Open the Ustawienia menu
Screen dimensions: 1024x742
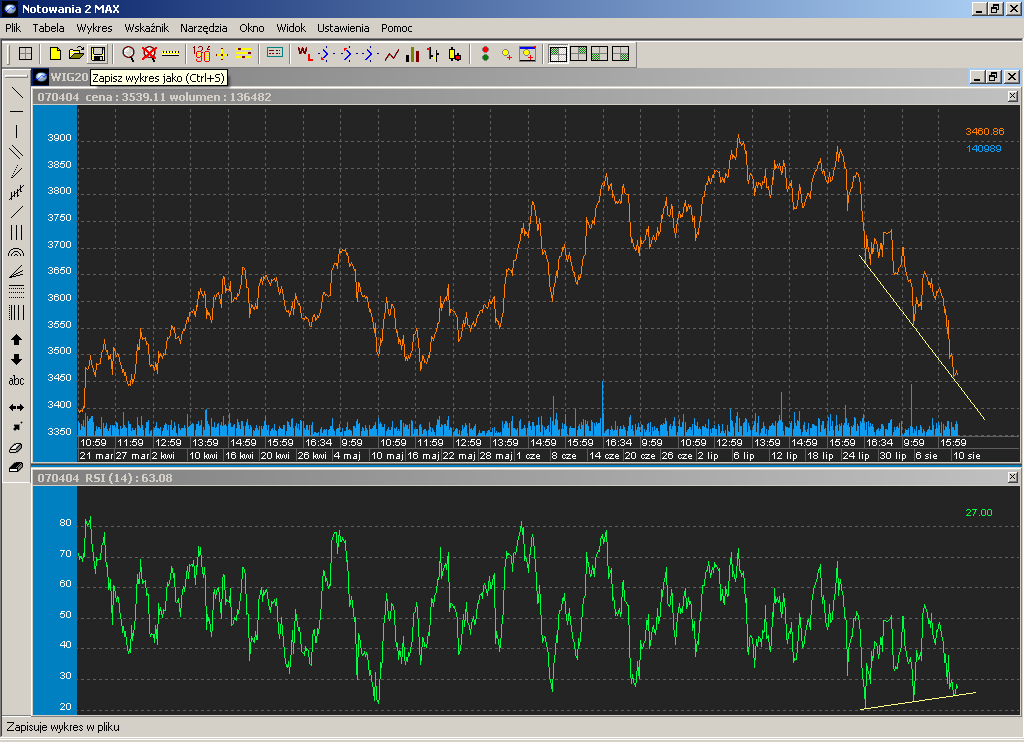(x=343, y=28)
